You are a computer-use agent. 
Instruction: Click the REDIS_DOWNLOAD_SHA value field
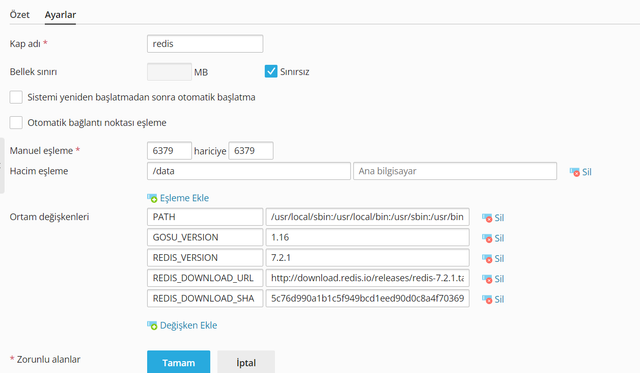click(x=367, y=298)
